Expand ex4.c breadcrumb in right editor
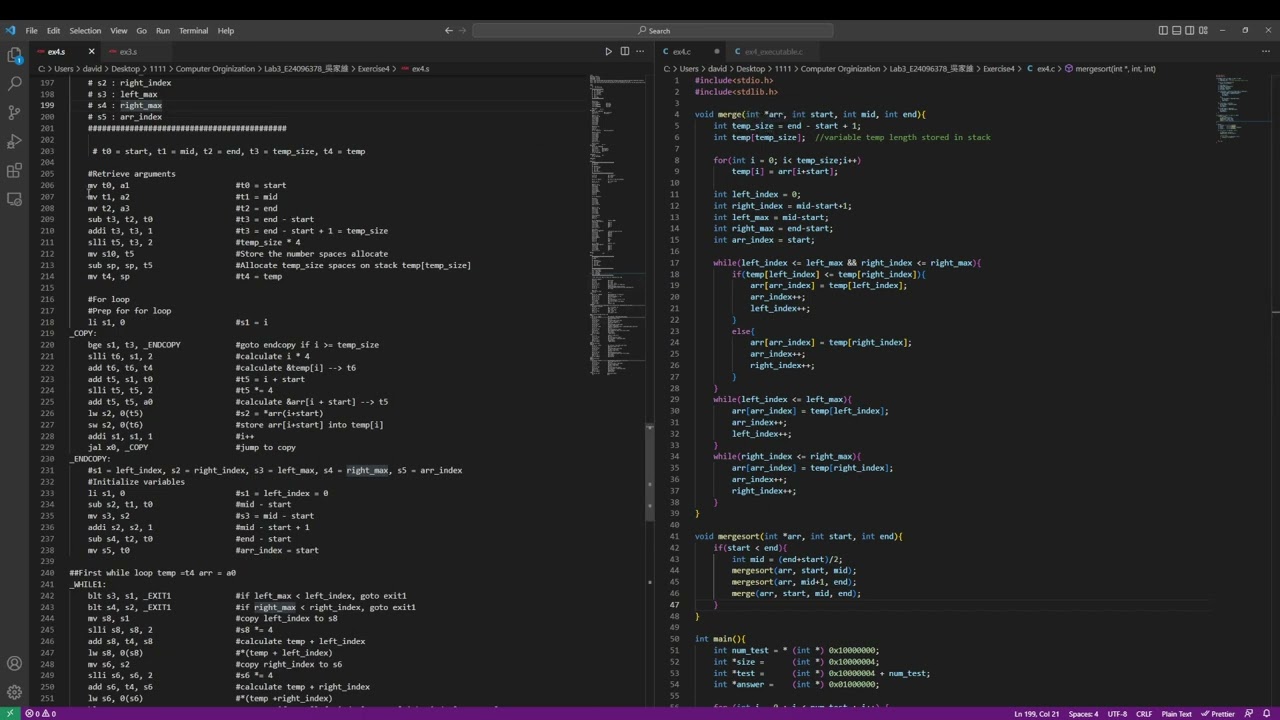Viewport: 1280px width, 720px height. coord(1046,69)
